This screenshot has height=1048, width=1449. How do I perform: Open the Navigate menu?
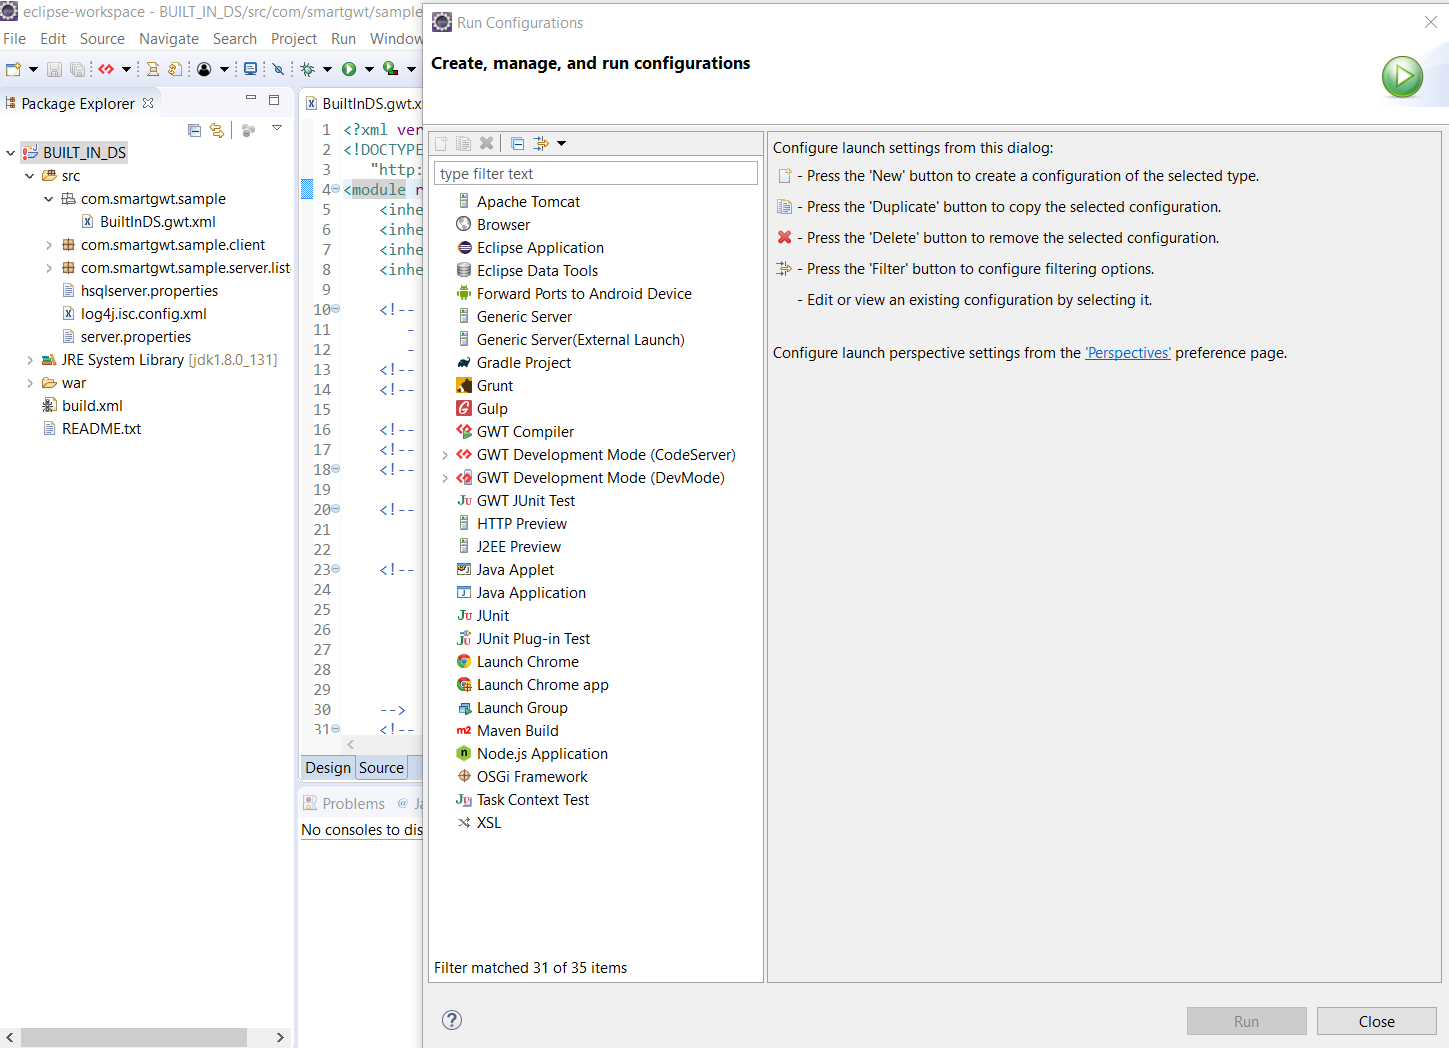tap(168, 39)
